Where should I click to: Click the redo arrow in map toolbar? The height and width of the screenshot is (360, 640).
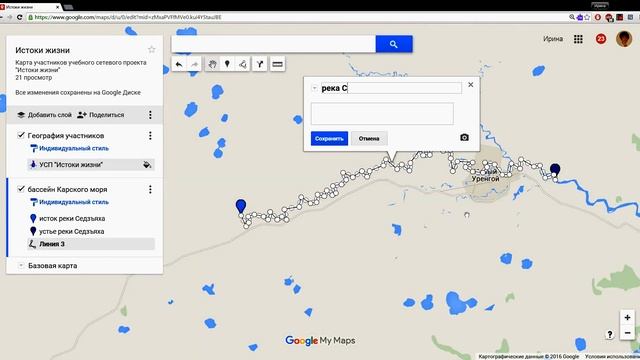(194, 64)
